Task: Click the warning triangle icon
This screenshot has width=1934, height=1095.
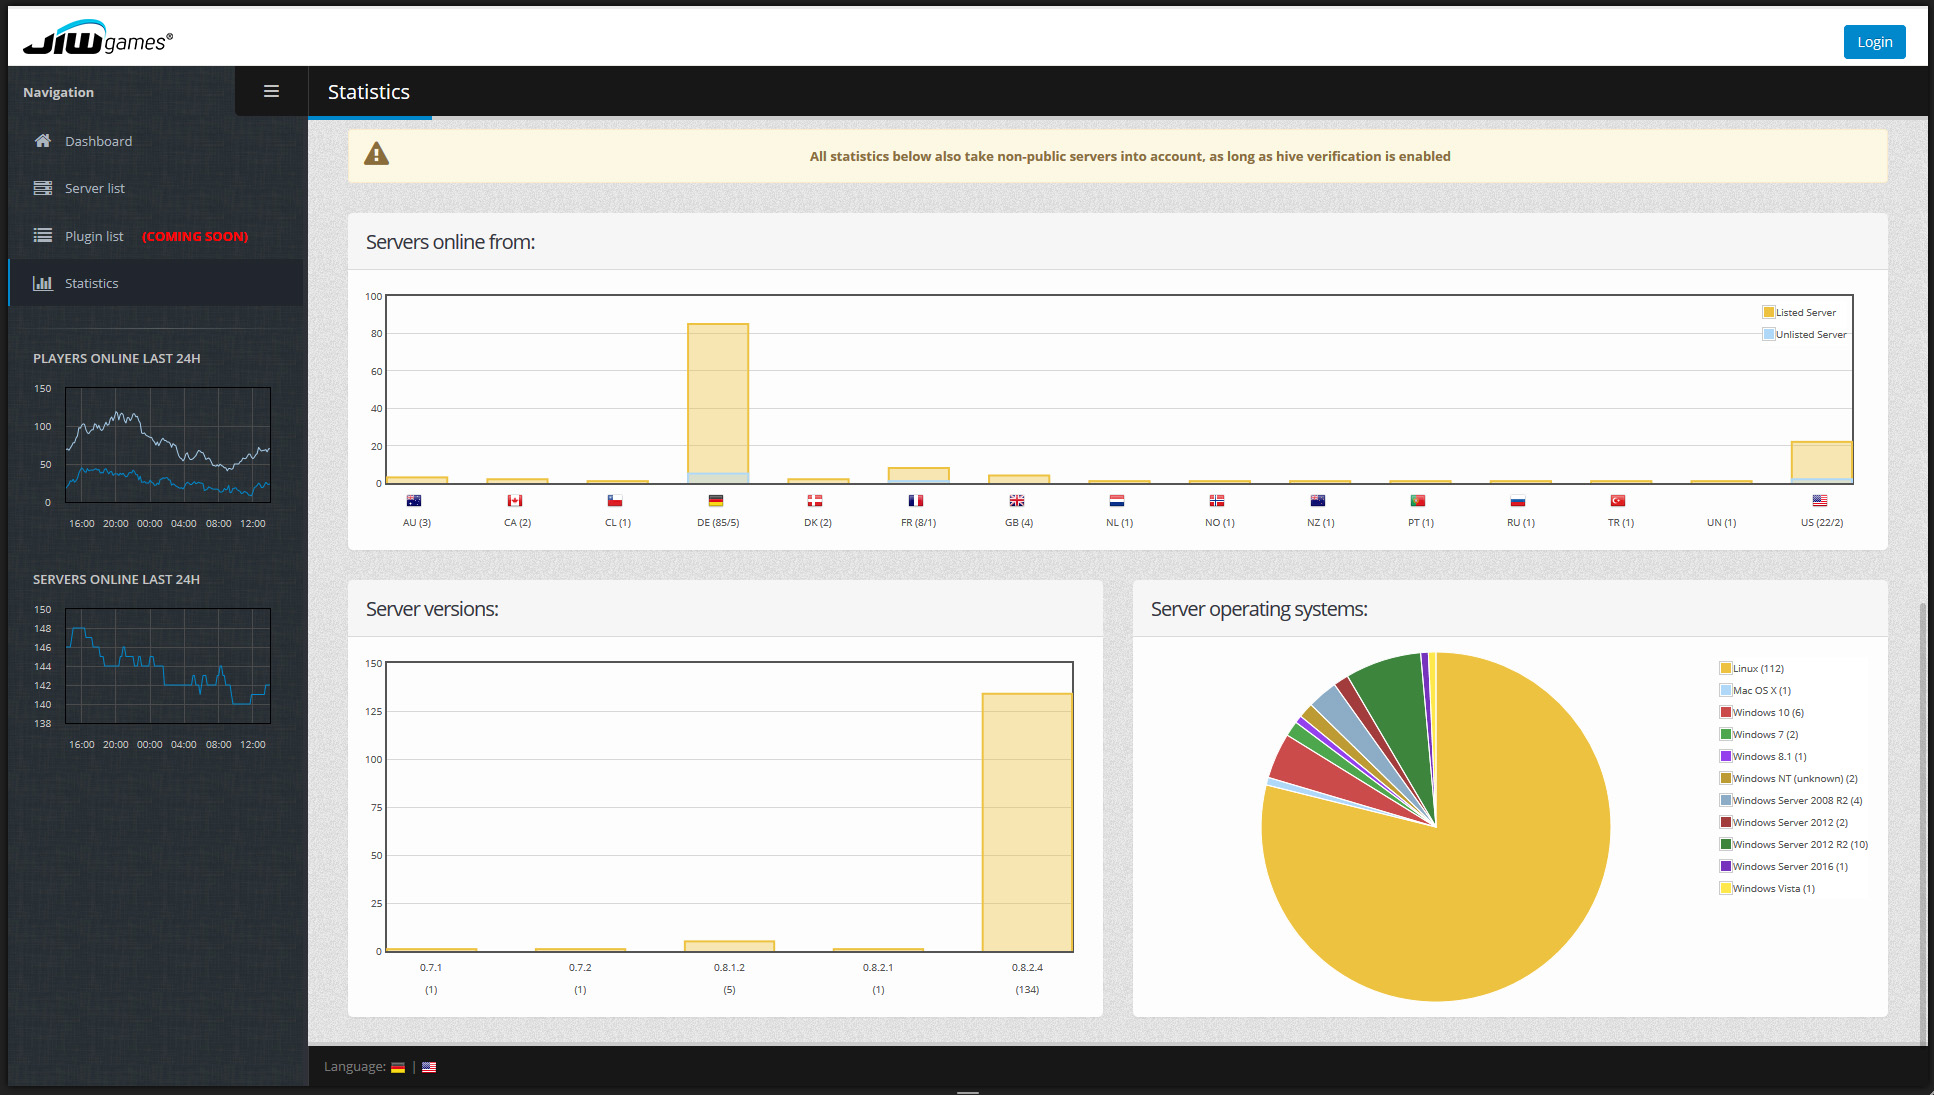Action: (376, 154)
